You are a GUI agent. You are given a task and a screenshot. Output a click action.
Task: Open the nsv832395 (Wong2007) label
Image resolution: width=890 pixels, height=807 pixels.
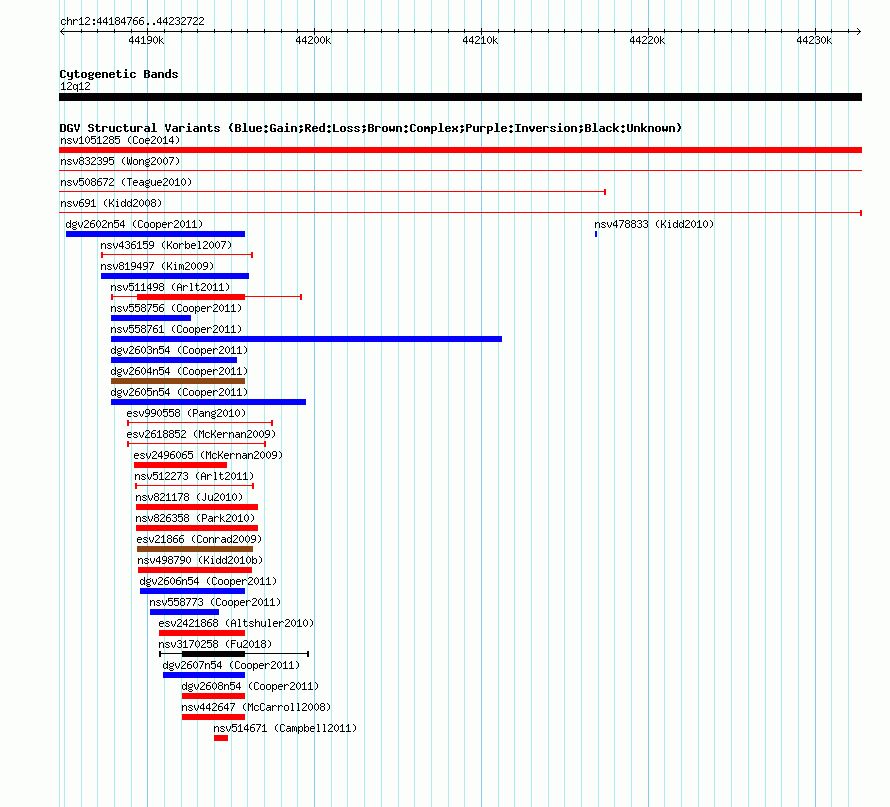(x=120, y=161)
